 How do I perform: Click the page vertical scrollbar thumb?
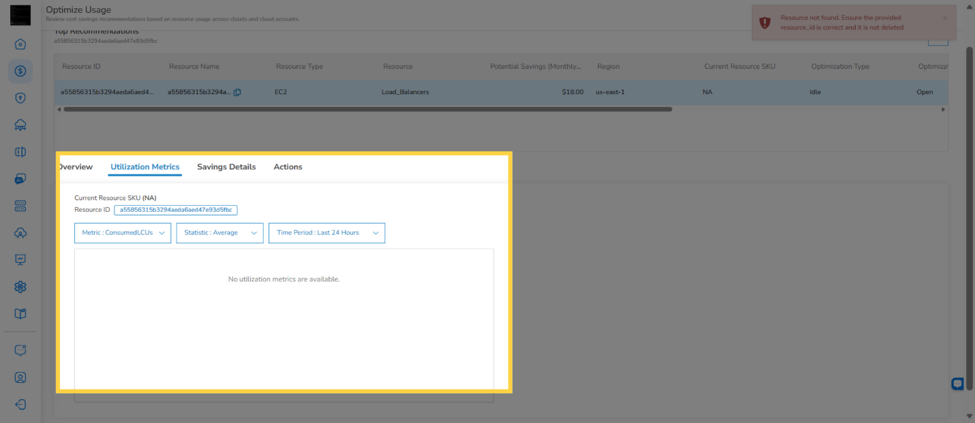[969, 218]
